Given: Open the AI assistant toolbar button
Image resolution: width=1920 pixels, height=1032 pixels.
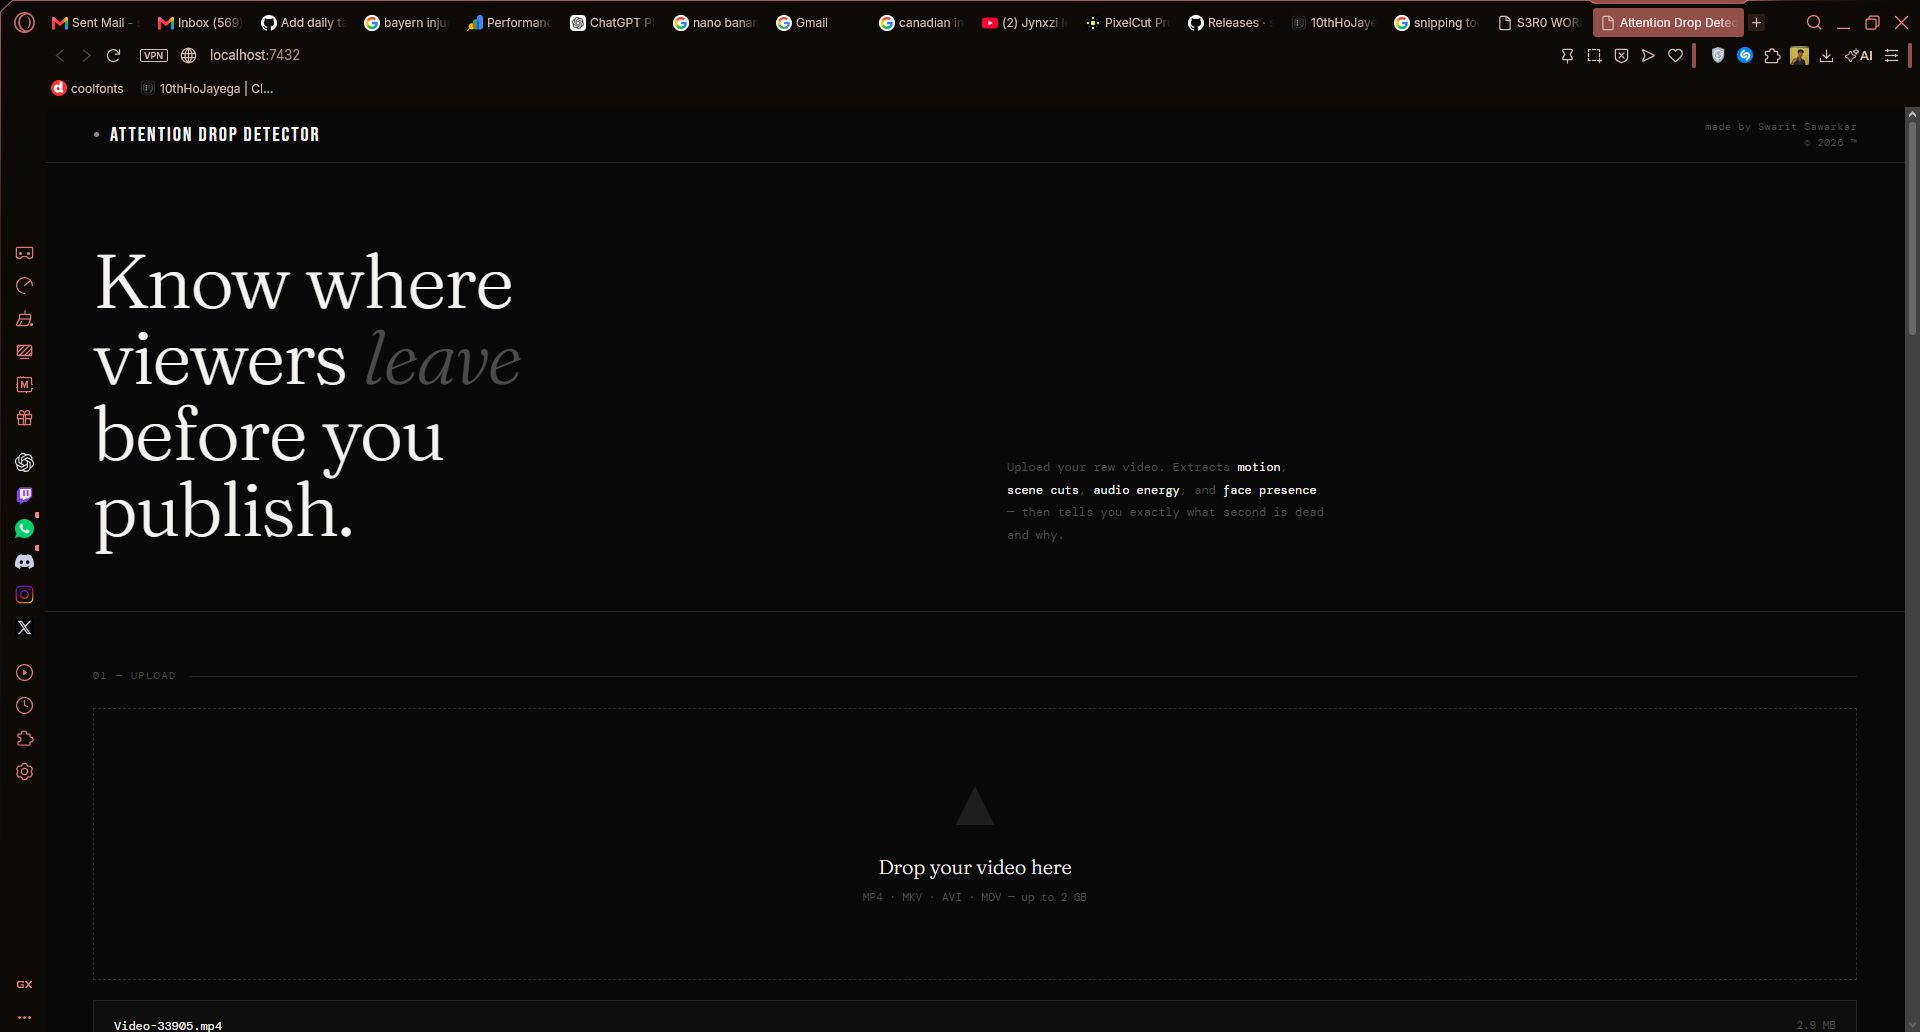Looking at the screenshot, I should 1859,56.
